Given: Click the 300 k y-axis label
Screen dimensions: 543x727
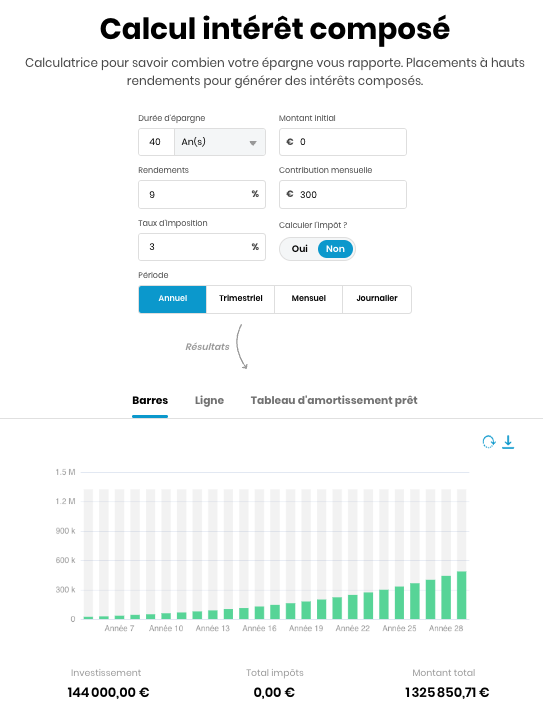Looking at the screenshot, I should pos(65,590).
